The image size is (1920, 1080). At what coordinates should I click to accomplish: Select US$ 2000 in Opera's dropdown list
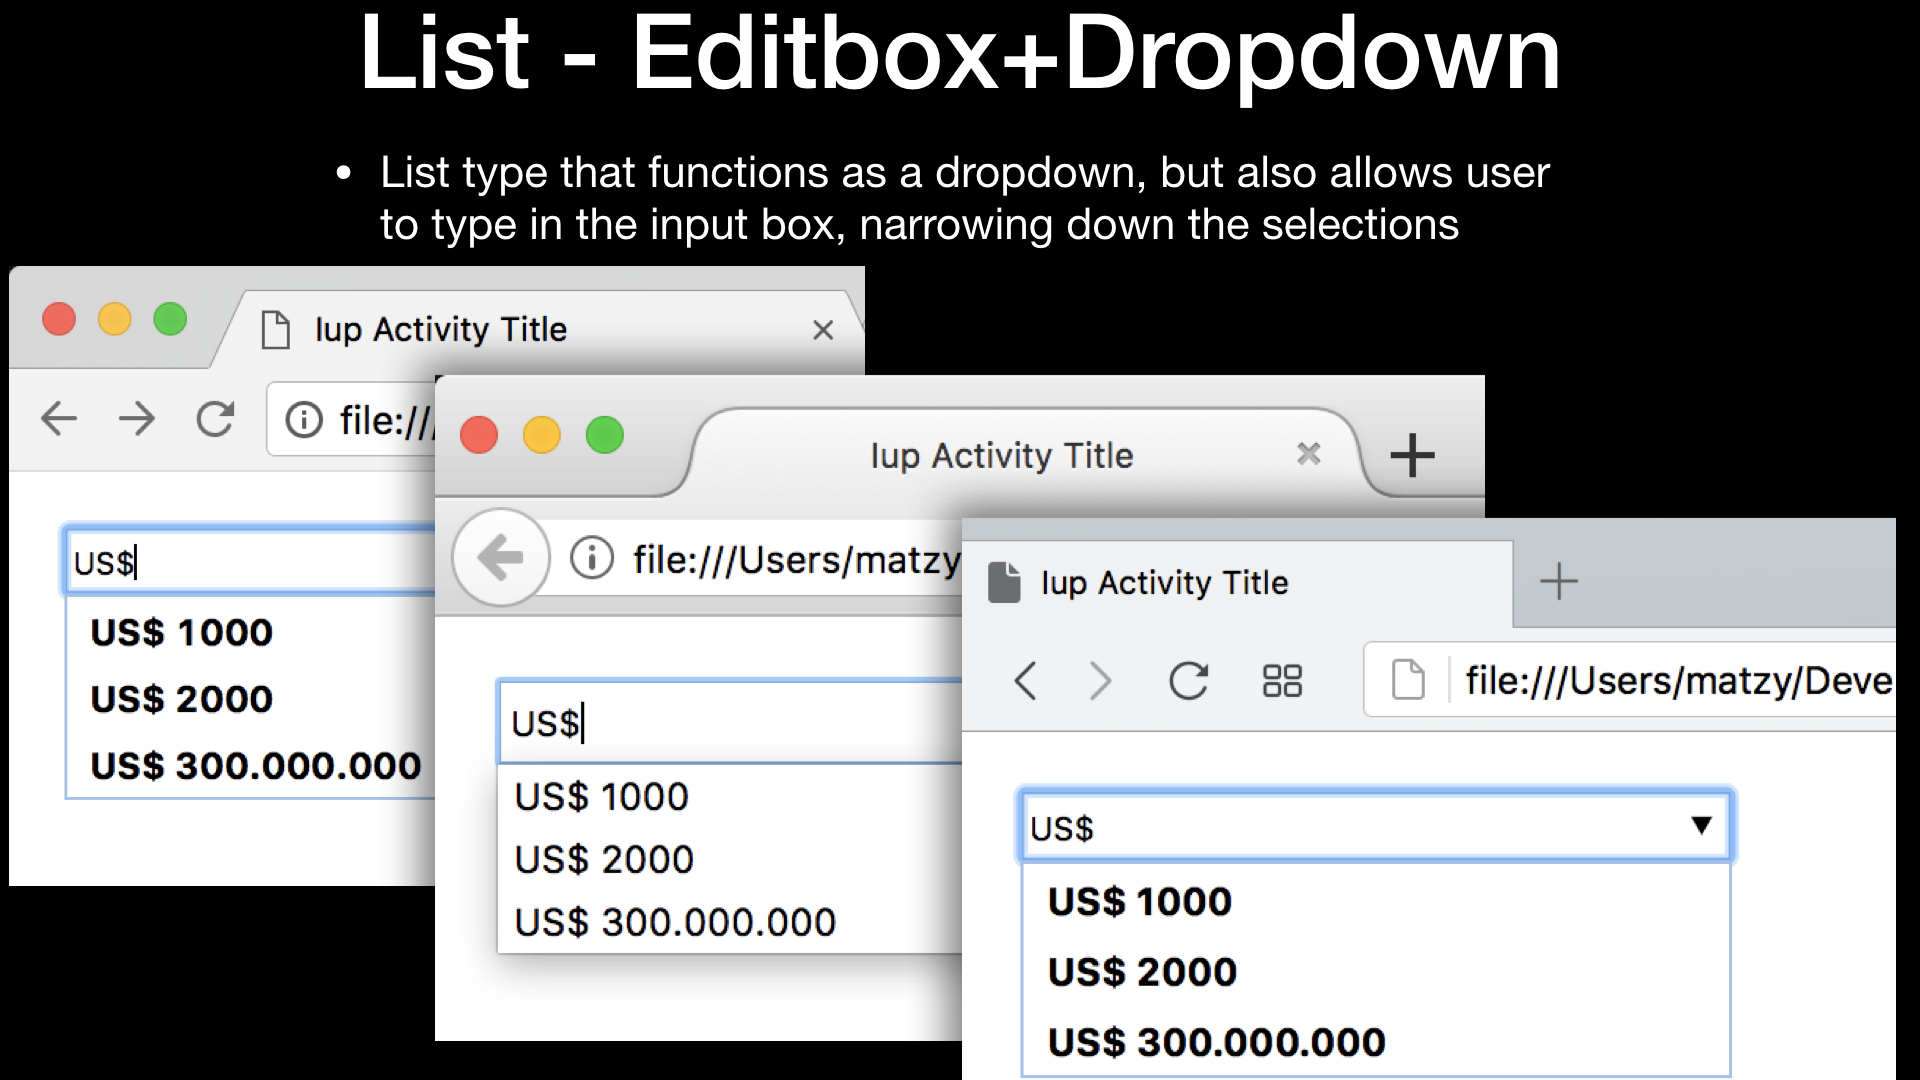tap(1142, 972)
